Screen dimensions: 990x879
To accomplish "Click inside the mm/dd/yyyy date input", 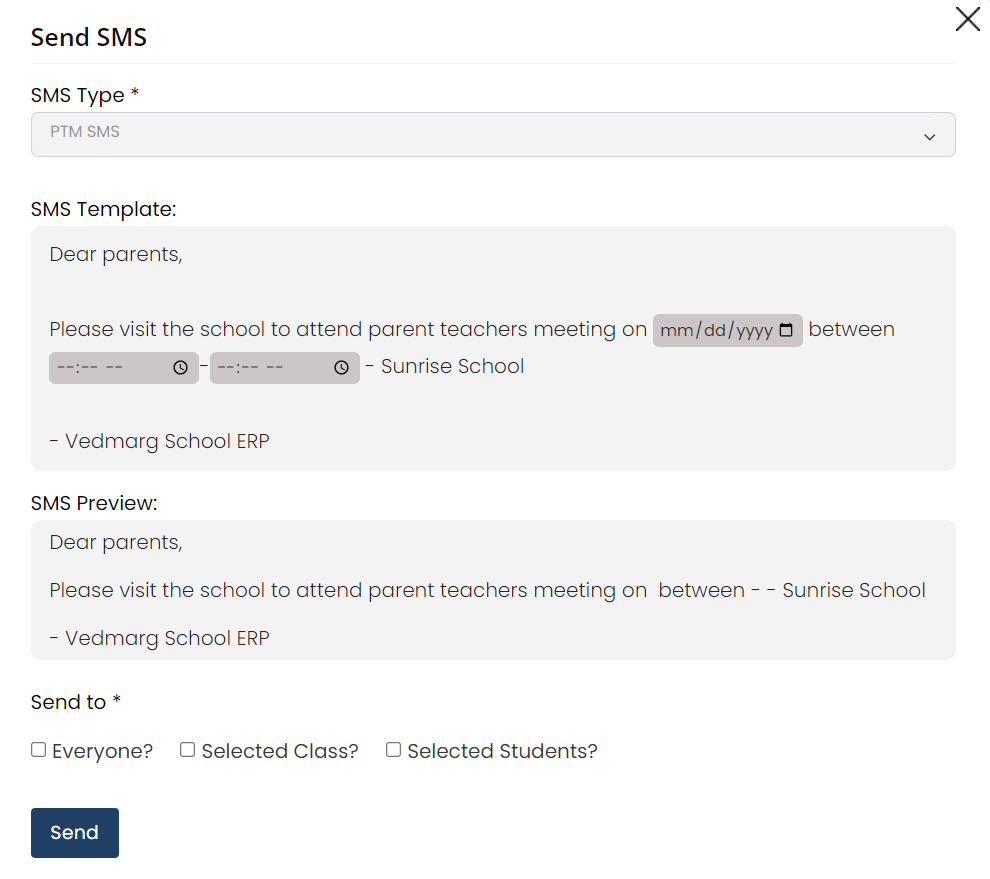I will click(715, 330).
